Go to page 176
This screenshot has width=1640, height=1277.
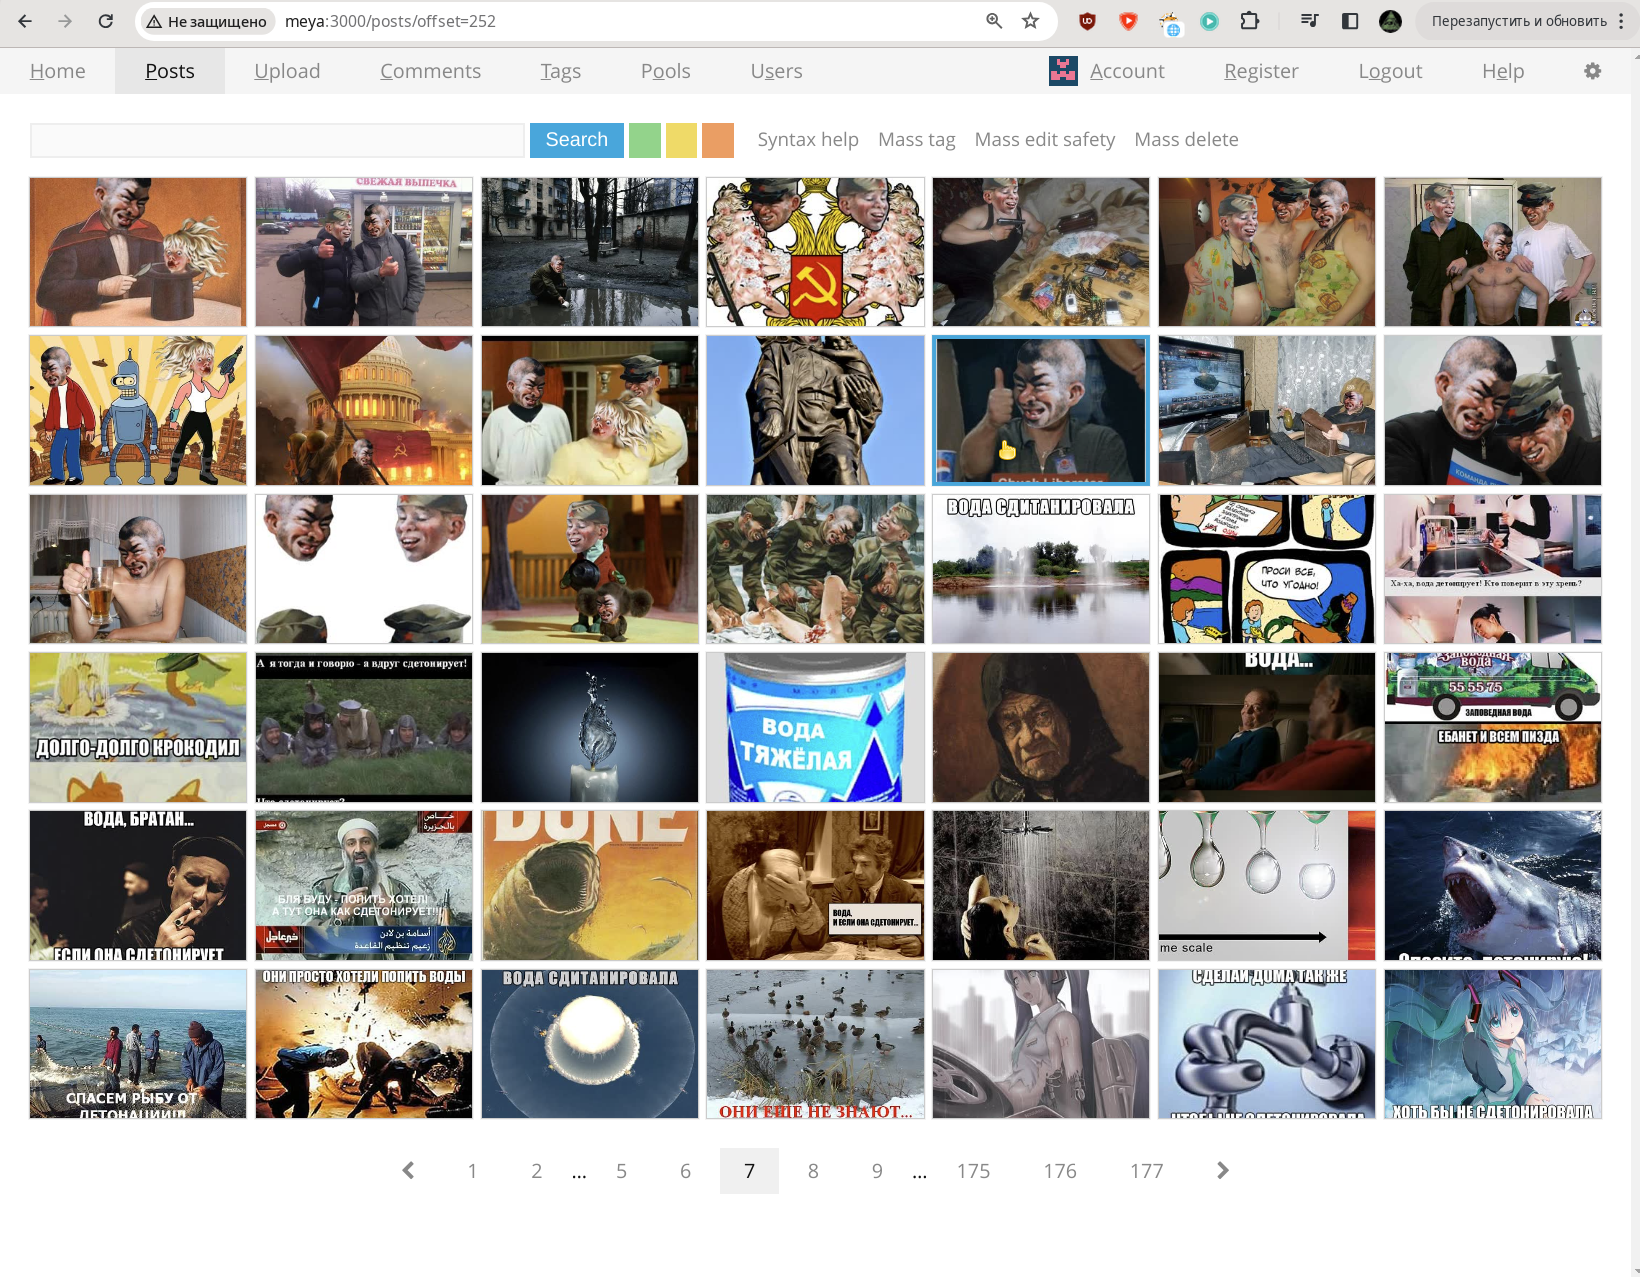click(x=1061, y=1171)
